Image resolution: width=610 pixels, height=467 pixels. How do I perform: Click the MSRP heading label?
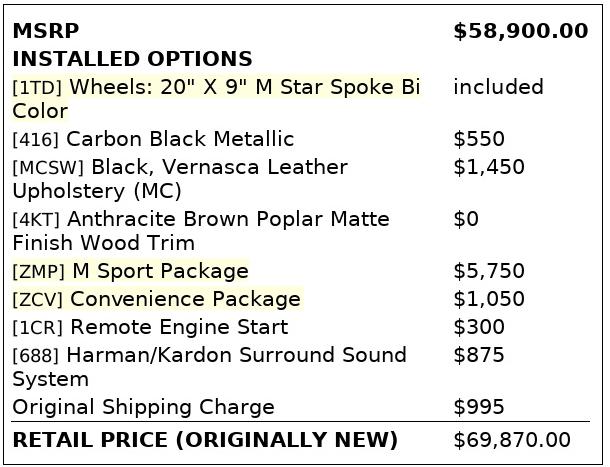(46, 31)
